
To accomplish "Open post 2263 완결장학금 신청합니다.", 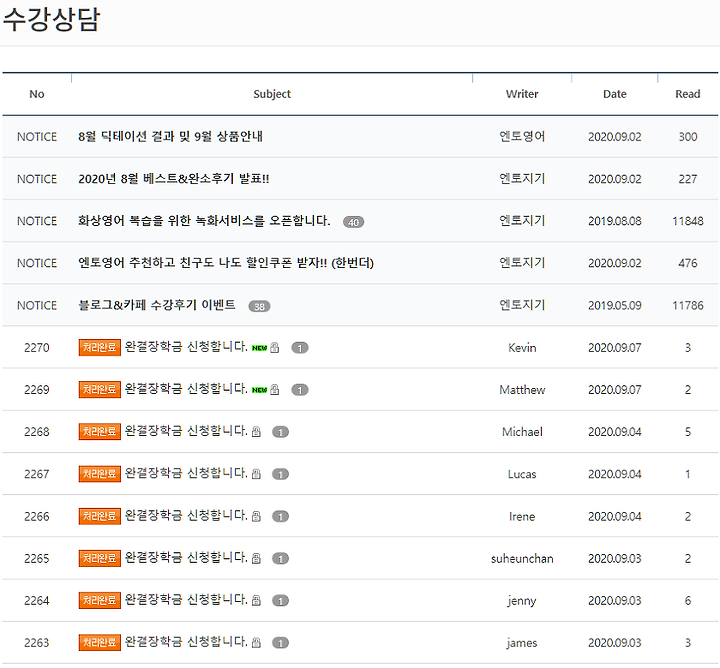I will tap(186, 642).
